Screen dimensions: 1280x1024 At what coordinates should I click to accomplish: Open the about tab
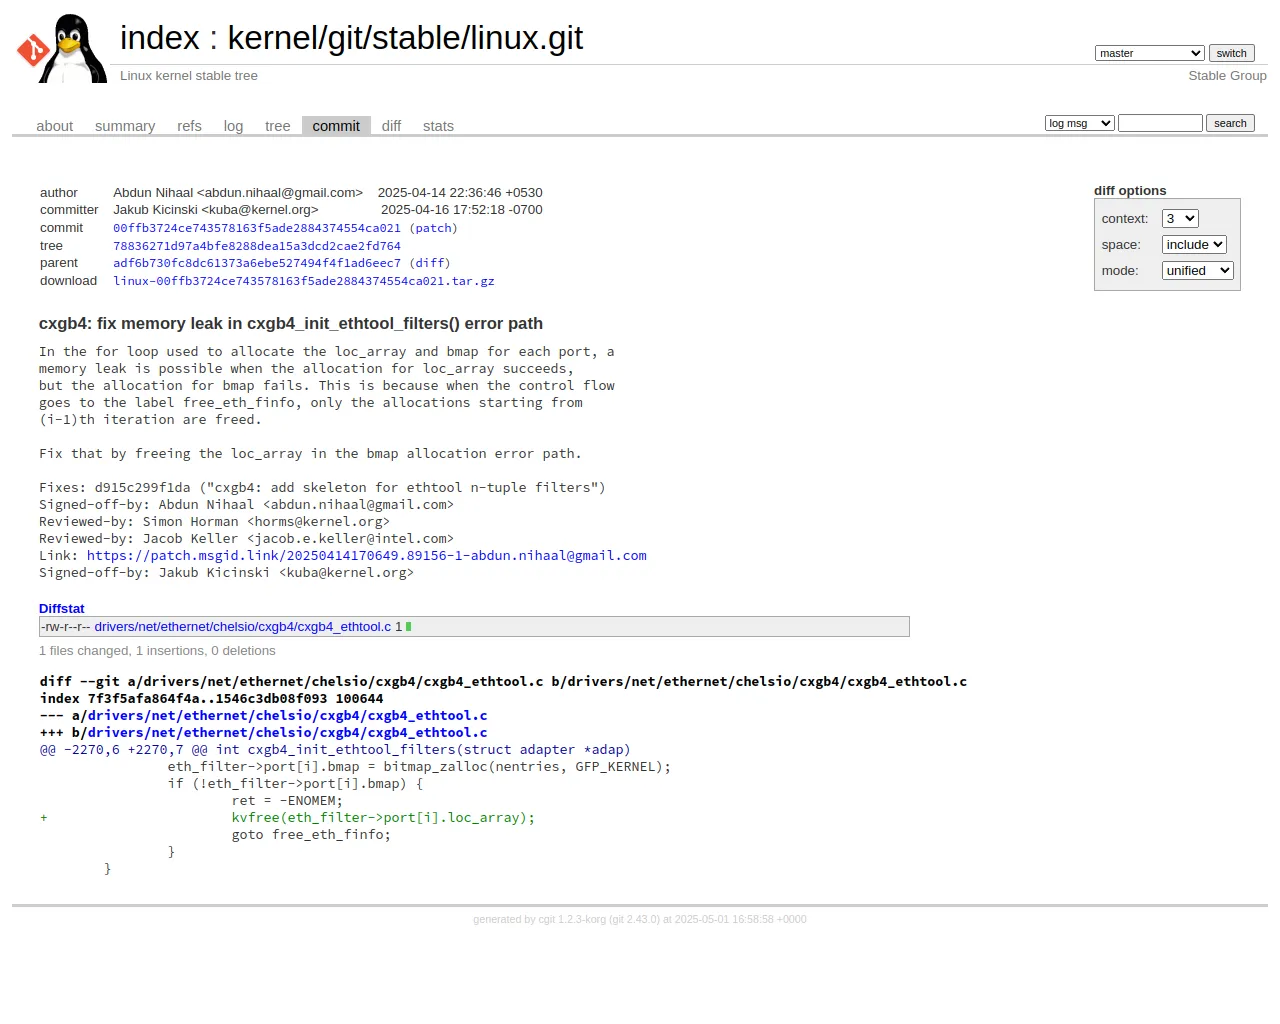click(x=55, y=126)
